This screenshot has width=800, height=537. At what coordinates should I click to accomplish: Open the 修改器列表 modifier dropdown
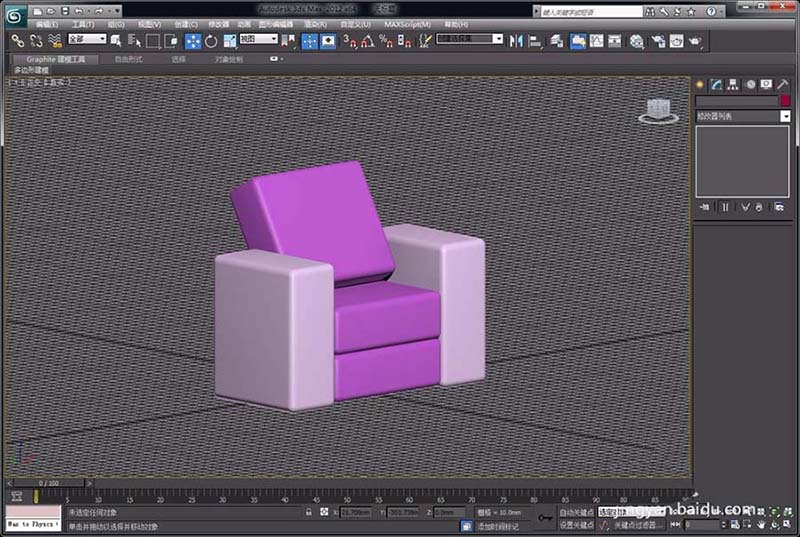742,116
